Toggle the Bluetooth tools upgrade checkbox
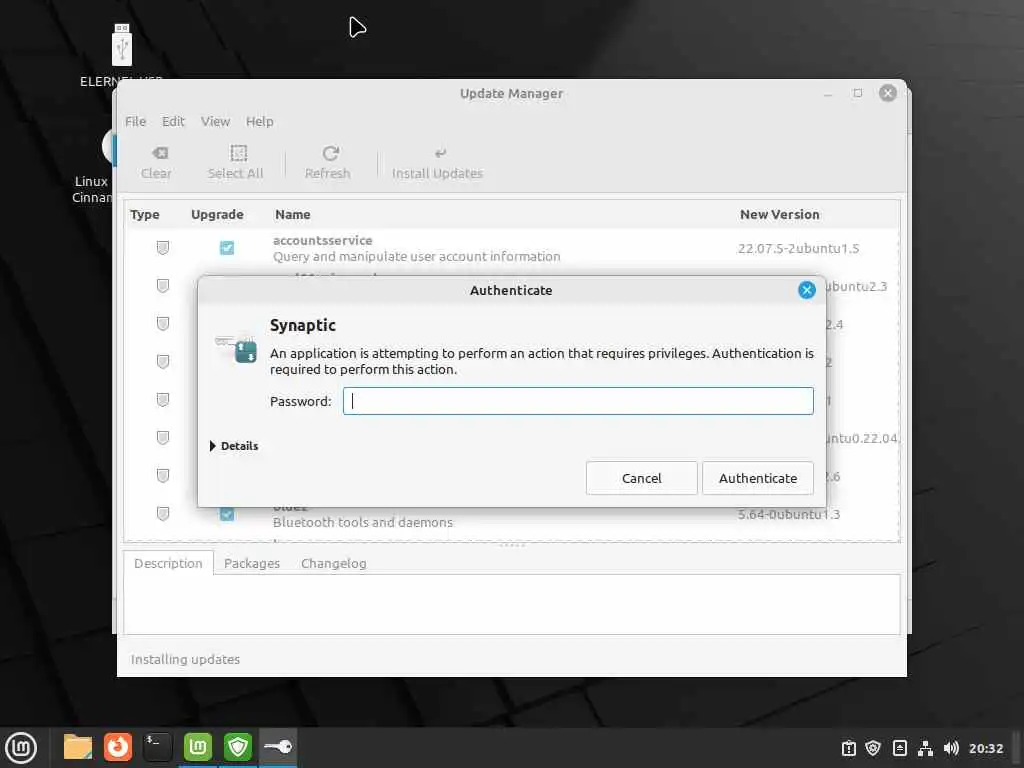This screenshot has width=1024, height=768. (227, 514)
